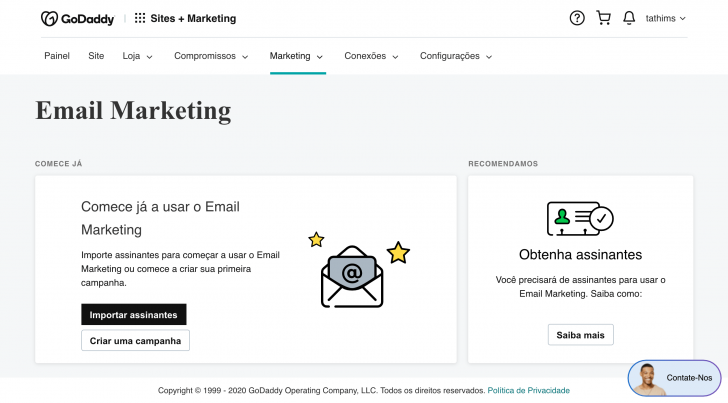This screenshot has width=728, height=403.
Task: Expand the tathims account dropdown
Action: [666, 18]
